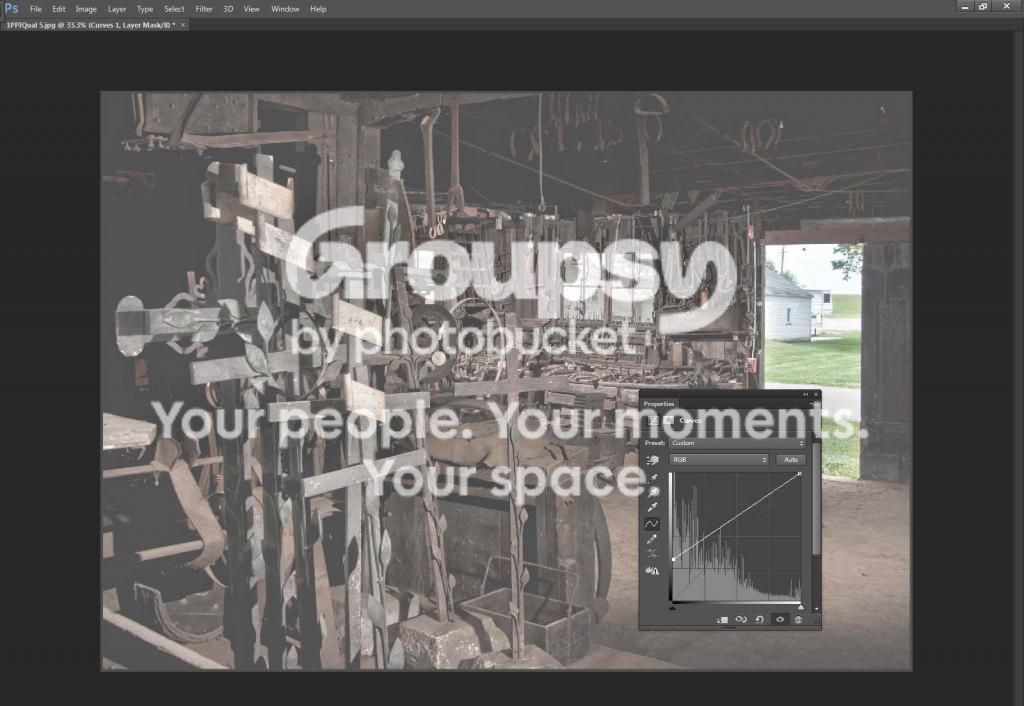
Task: Collapse the Properties panel with double arrows
Action: click(x=805, y=394)
